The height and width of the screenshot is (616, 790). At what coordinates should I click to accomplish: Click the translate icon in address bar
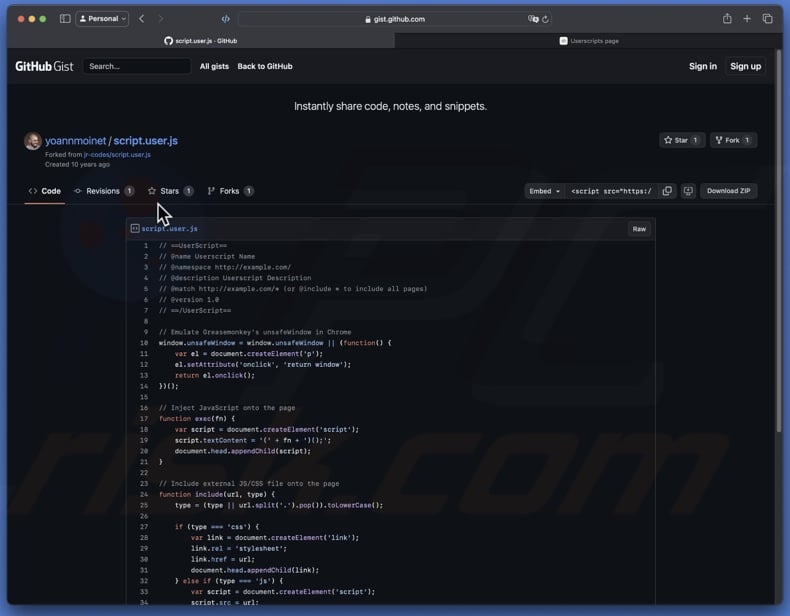pyautogui.click(x=533, y=19)
